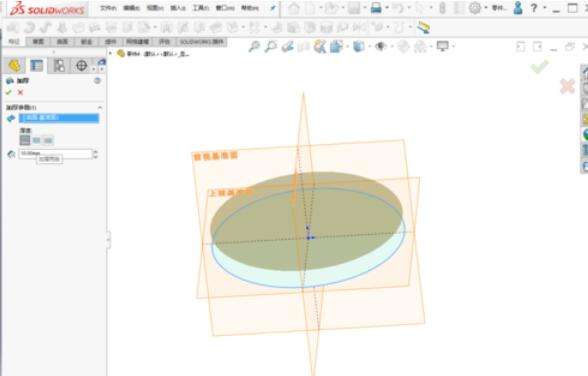
Task: Click Previous View icon in view toolbar
Action: [287, 46]
